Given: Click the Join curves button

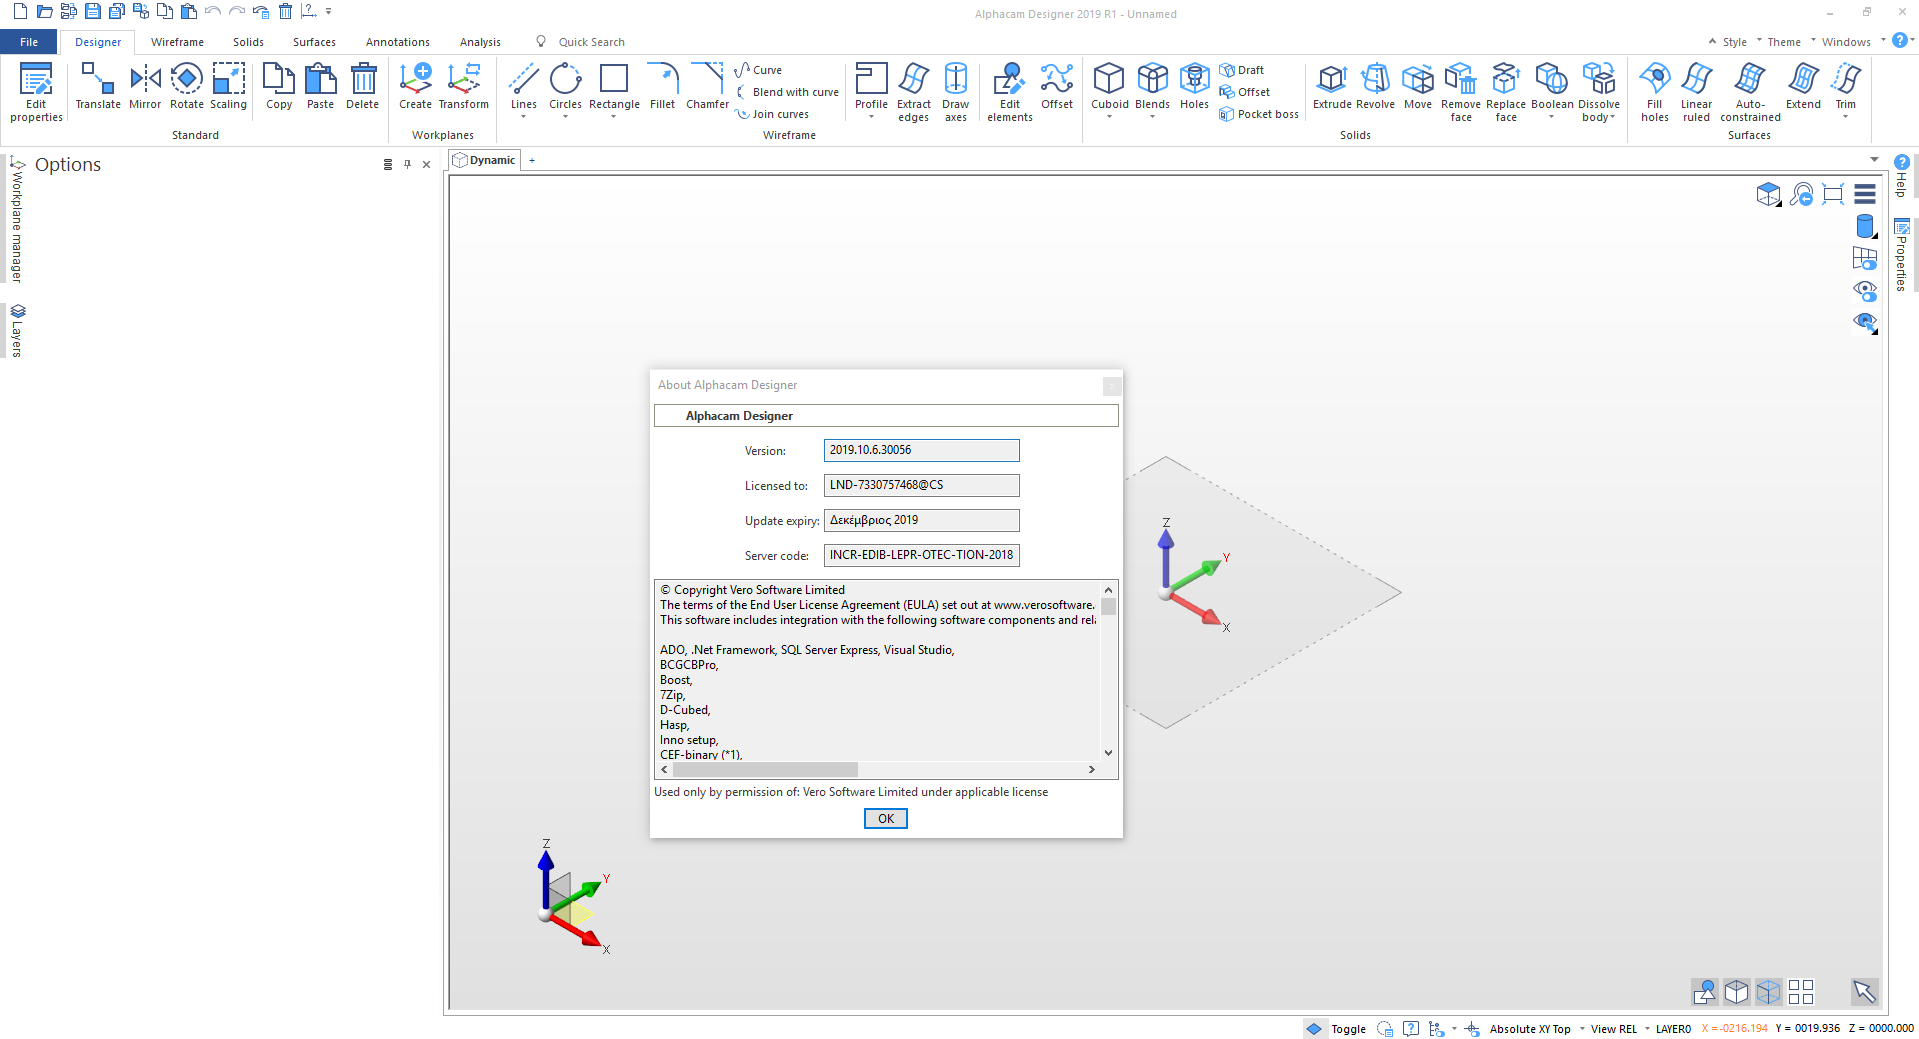Looking at the screenshot, I should coord(773,114).
